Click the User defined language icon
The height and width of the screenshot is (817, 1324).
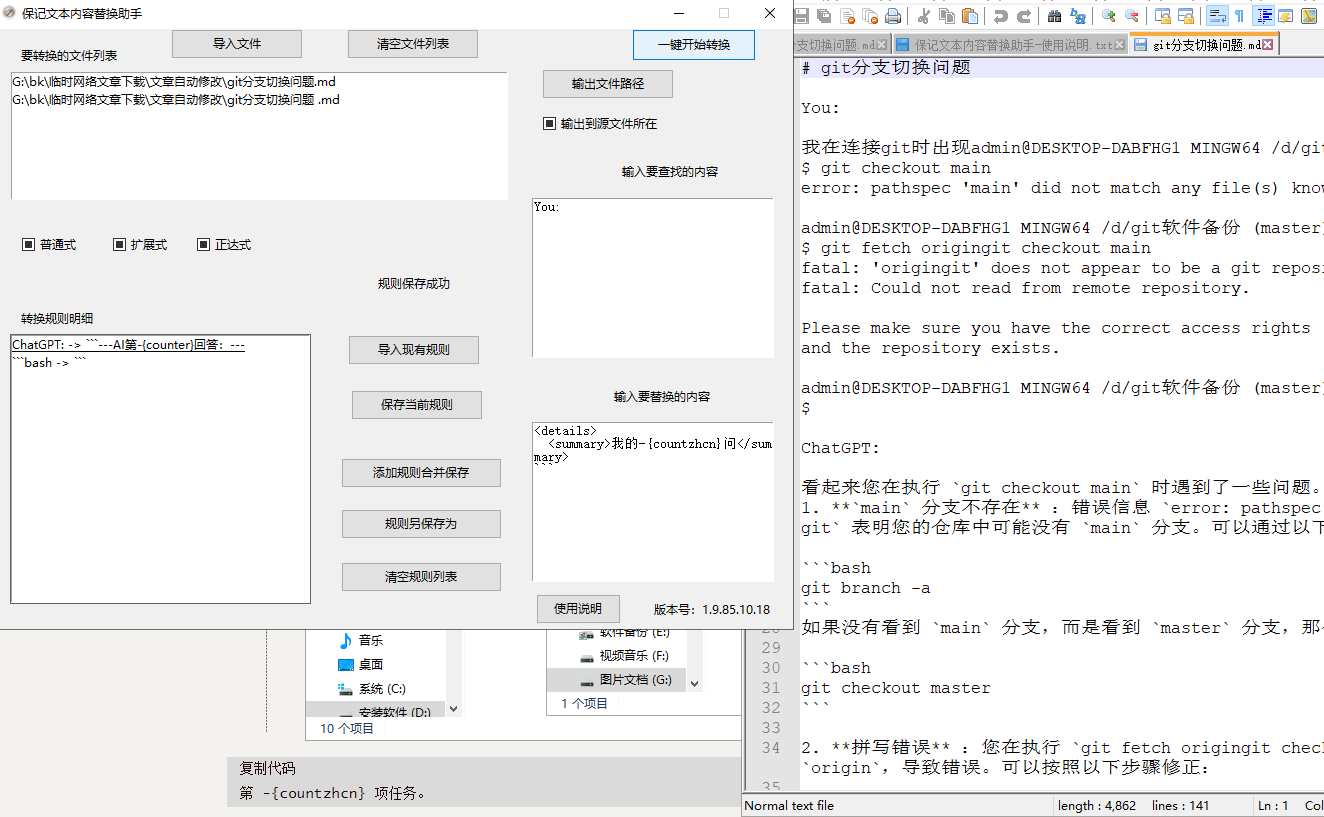1286,16
